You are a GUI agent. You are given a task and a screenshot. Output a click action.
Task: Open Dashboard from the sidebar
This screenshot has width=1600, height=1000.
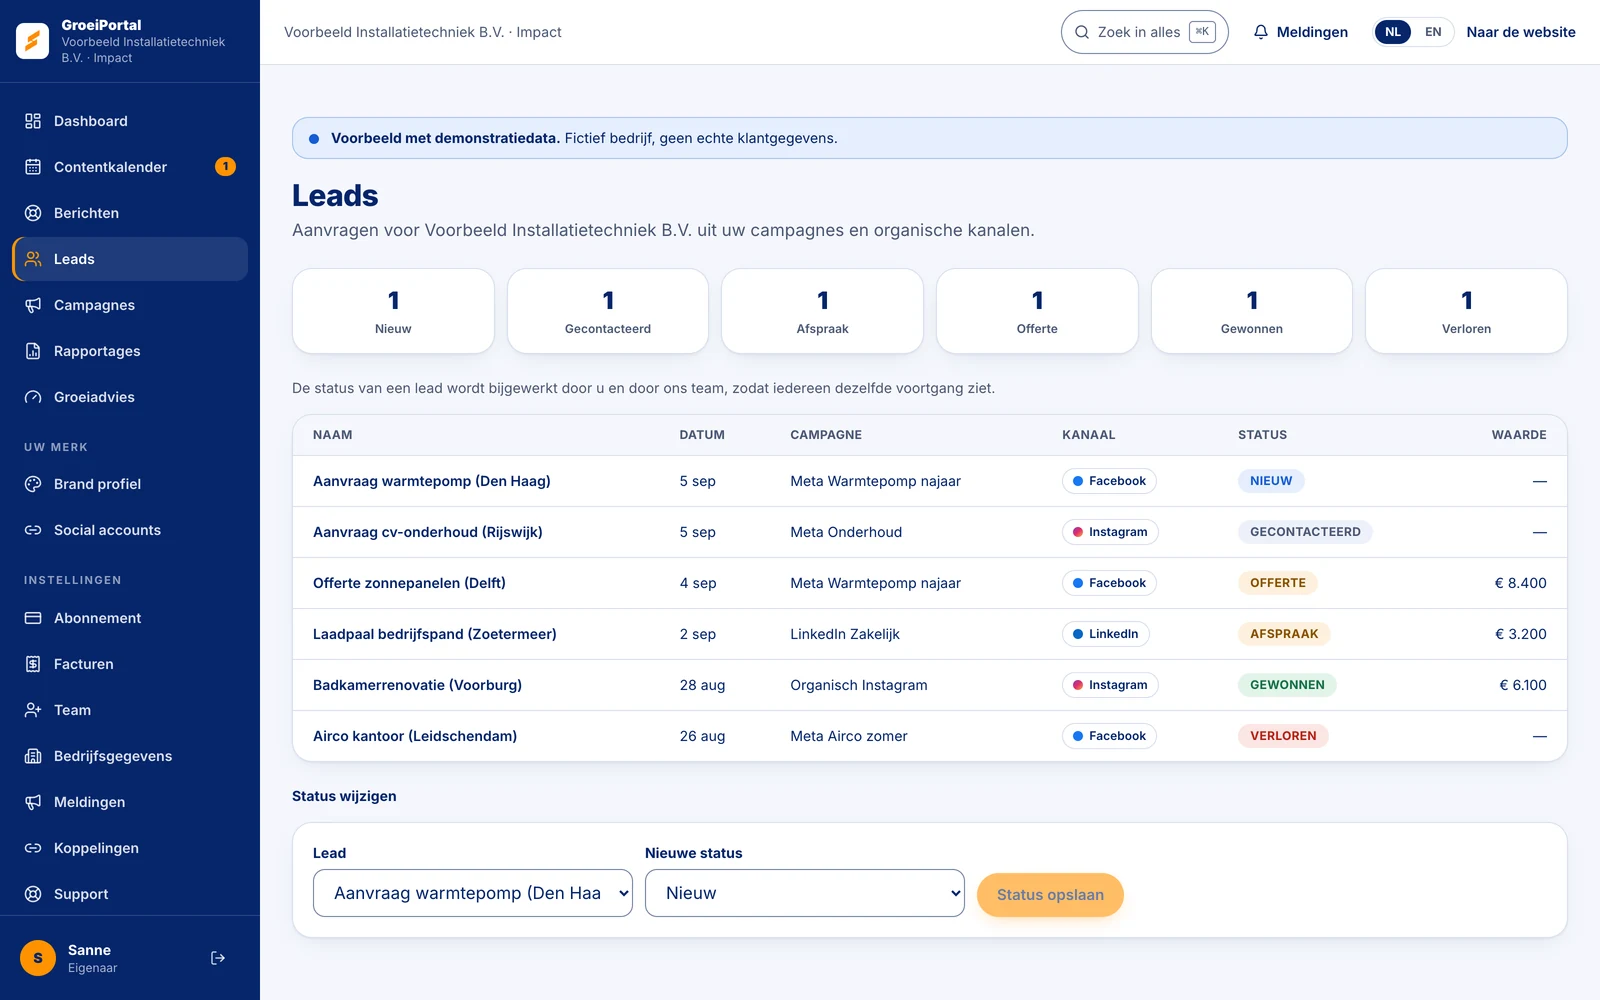[x=130, y=121]
